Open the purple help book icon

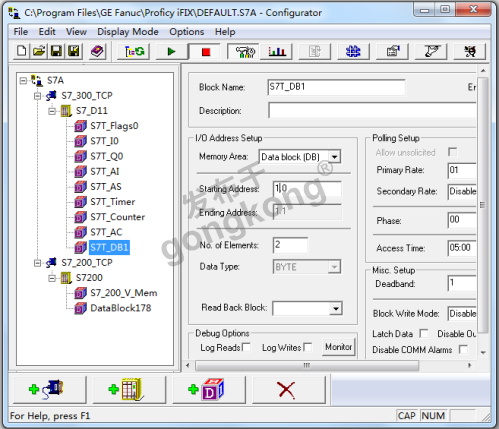tap(97, 51)
